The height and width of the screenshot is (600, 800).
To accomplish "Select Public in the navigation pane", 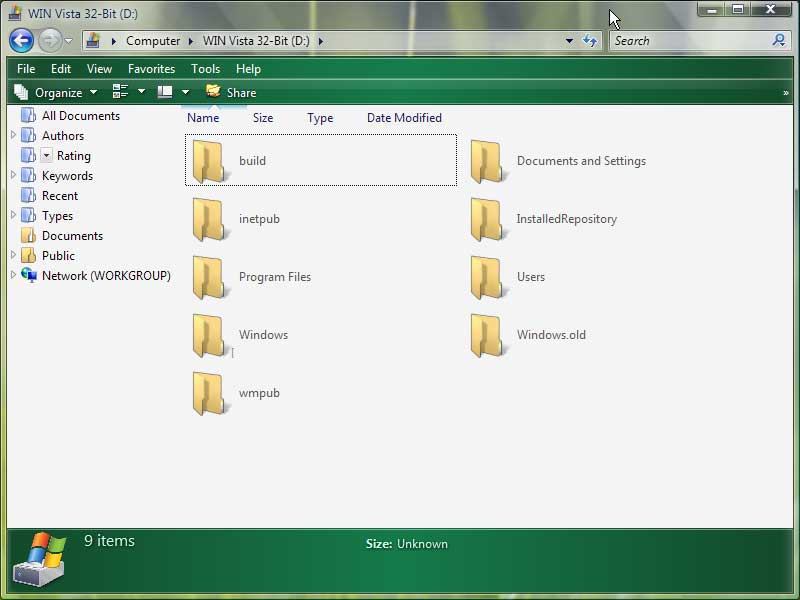I will pos(58,256).
